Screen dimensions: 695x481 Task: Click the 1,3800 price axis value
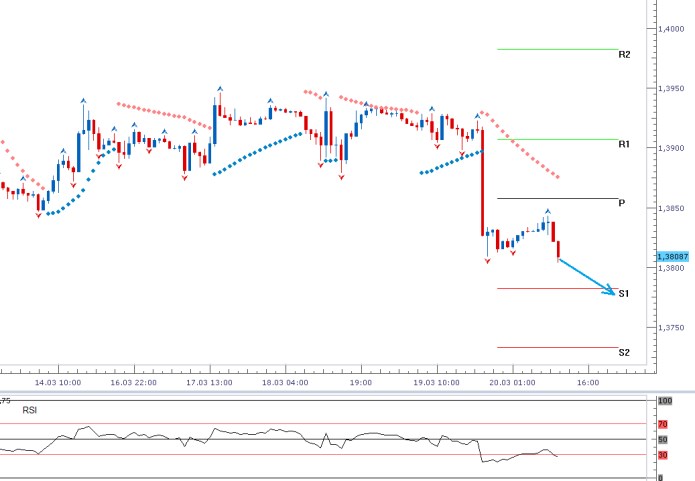point(671,268)
